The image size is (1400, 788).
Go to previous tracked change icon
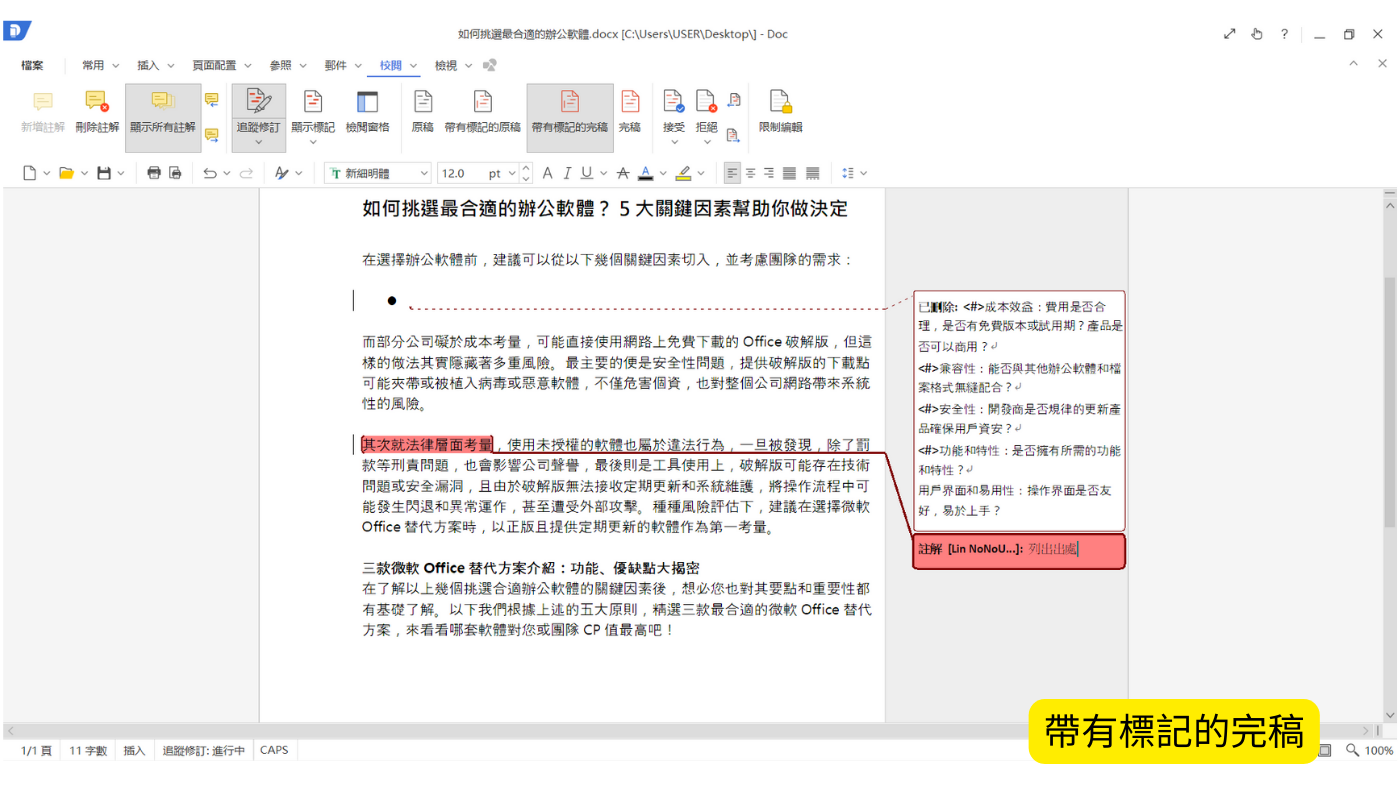click(x=733, y=100)
